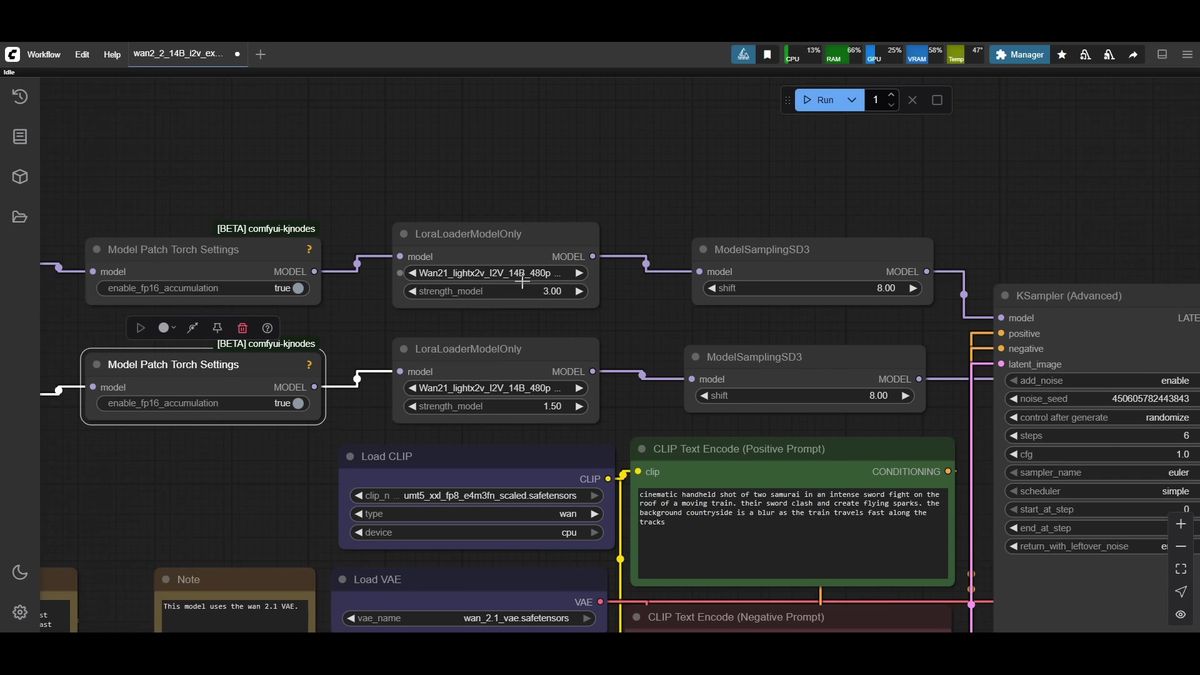The width and height of the screenshot is (1200, 675).
Task: Open the Edit menu
Action: tap(82, 55)
